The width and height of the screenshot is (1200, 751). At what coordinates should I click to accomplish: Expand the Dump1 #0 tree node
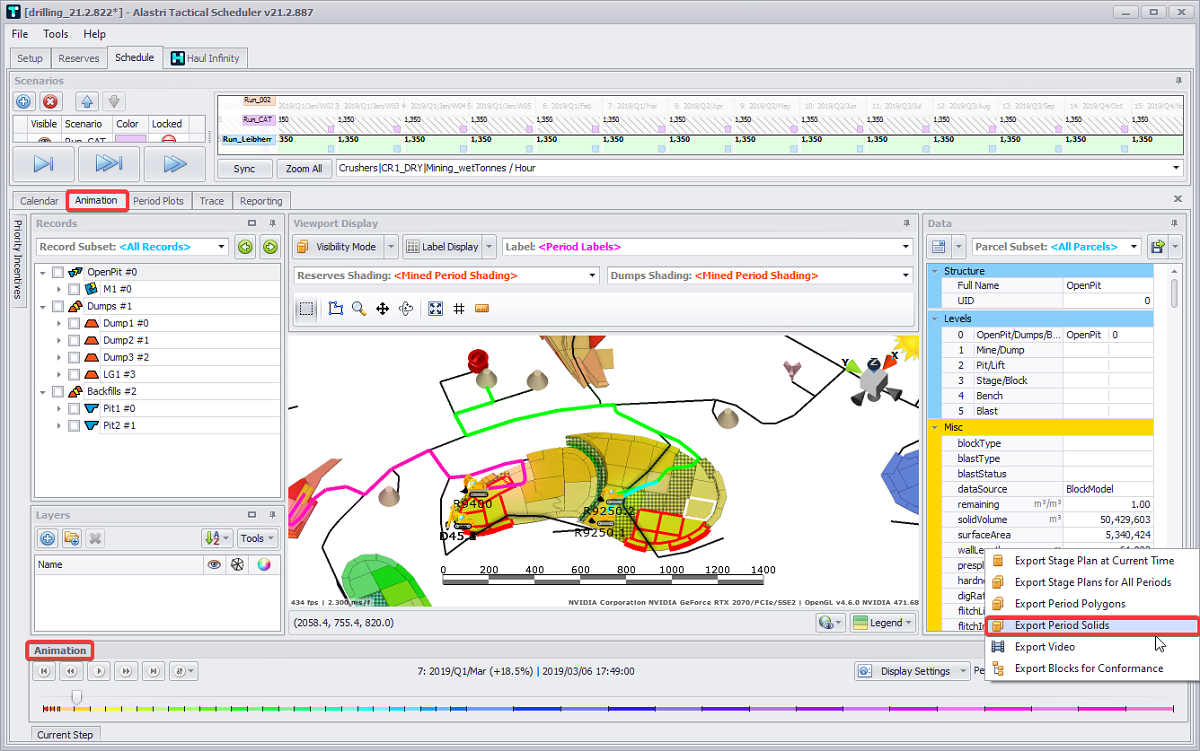[59, 323]
